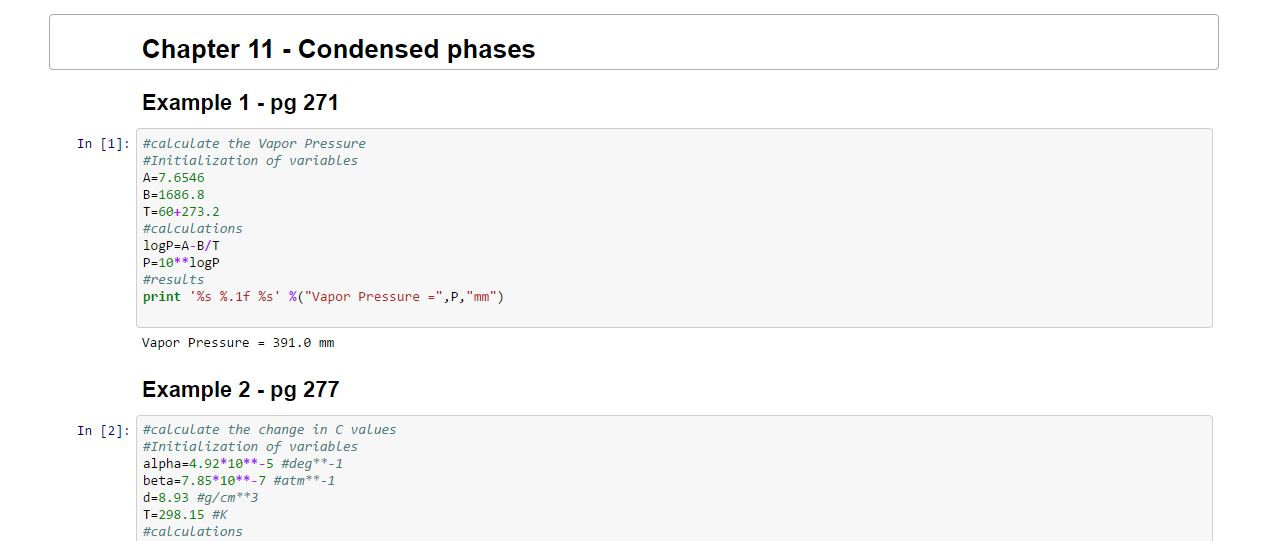Image resolution: width=1275 pixels, height=541 pixels.
Task: Click the logP=A-B/T calculation line
Action: (x=181, y=245)
